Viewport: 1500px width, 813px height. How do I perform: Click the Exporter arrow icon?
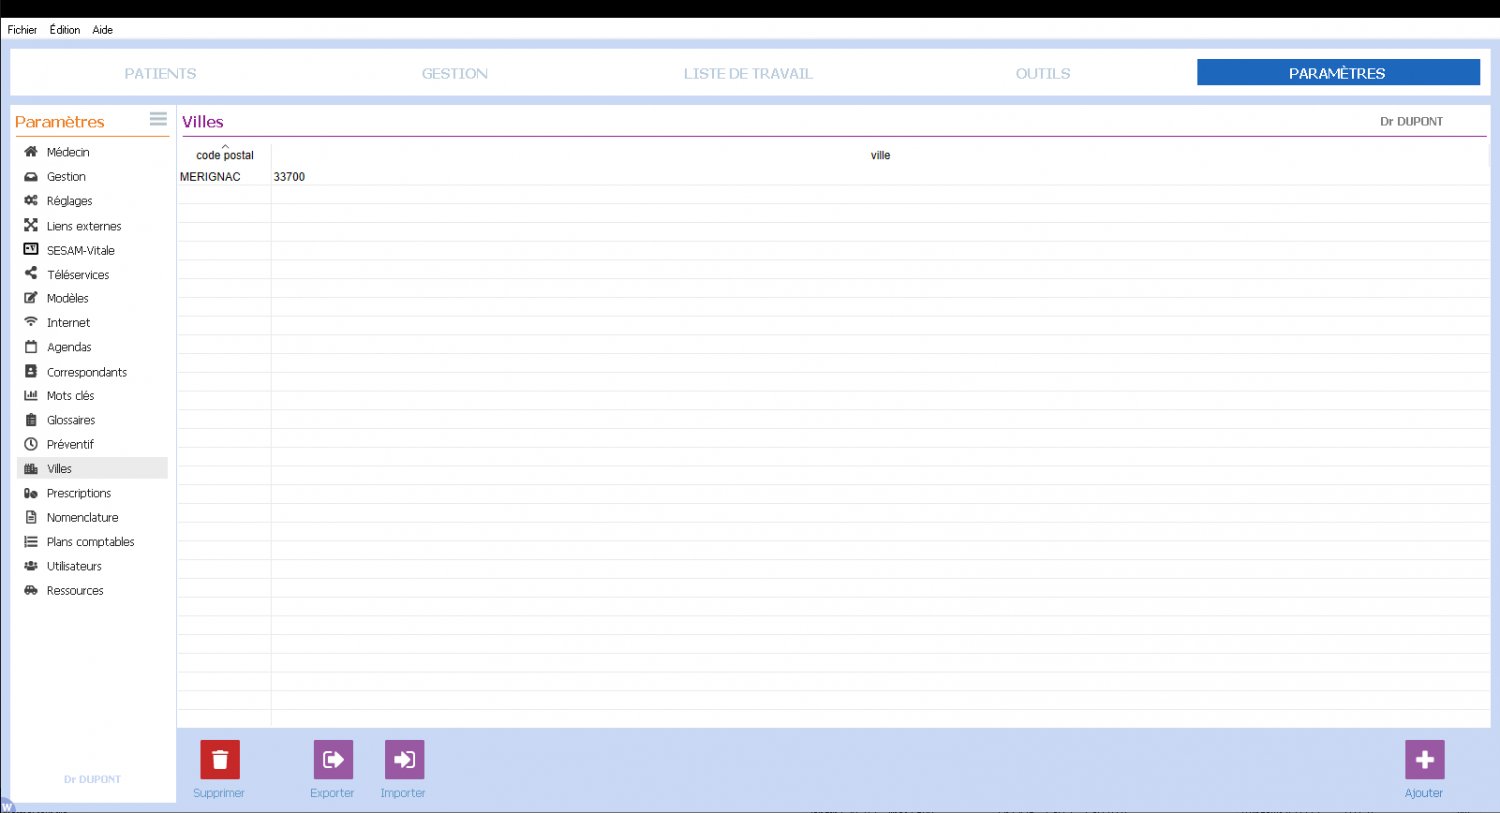pyautogui.click(x=333, y=760)
